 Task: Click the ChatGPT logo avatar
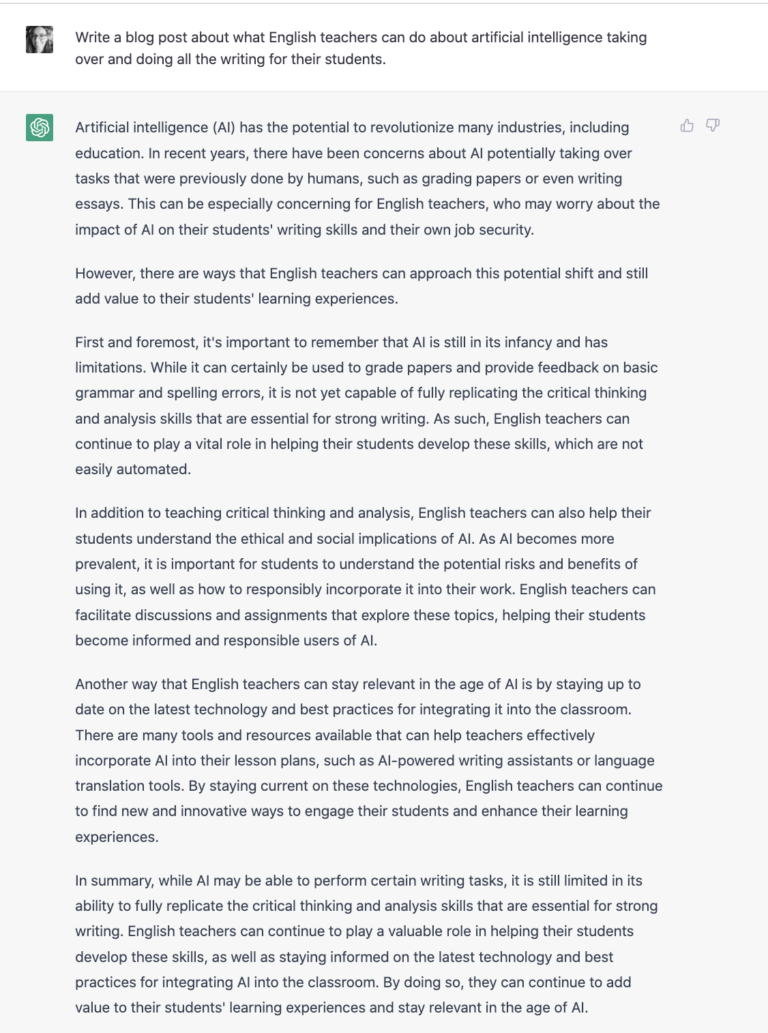pyautogui.click(x=40, y=128)
